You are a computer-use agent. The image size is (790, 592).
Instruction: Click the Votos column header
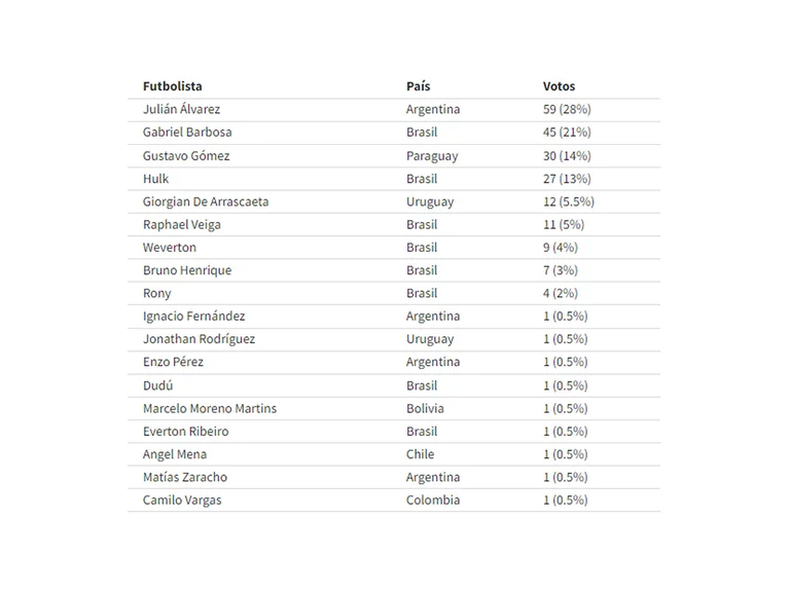[x=559, y=86]
